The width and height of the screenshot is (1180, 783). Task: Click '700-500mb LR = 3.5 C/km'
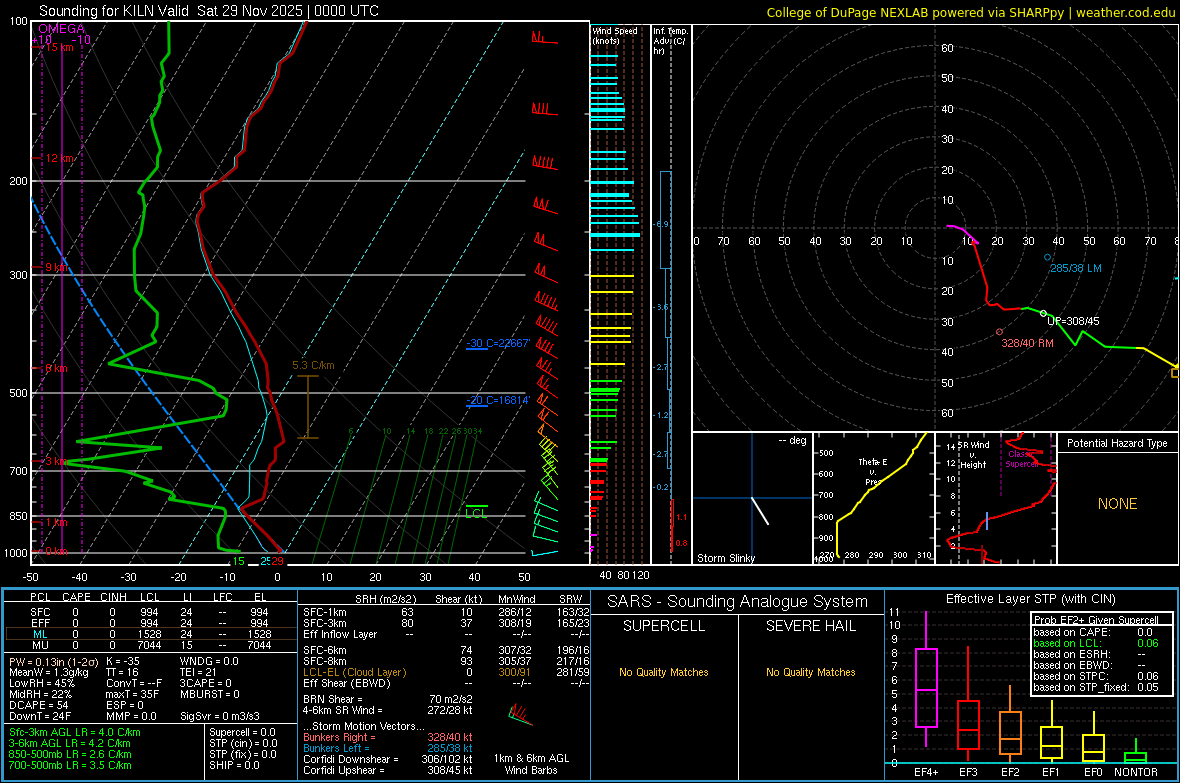[x=70, y=765]
